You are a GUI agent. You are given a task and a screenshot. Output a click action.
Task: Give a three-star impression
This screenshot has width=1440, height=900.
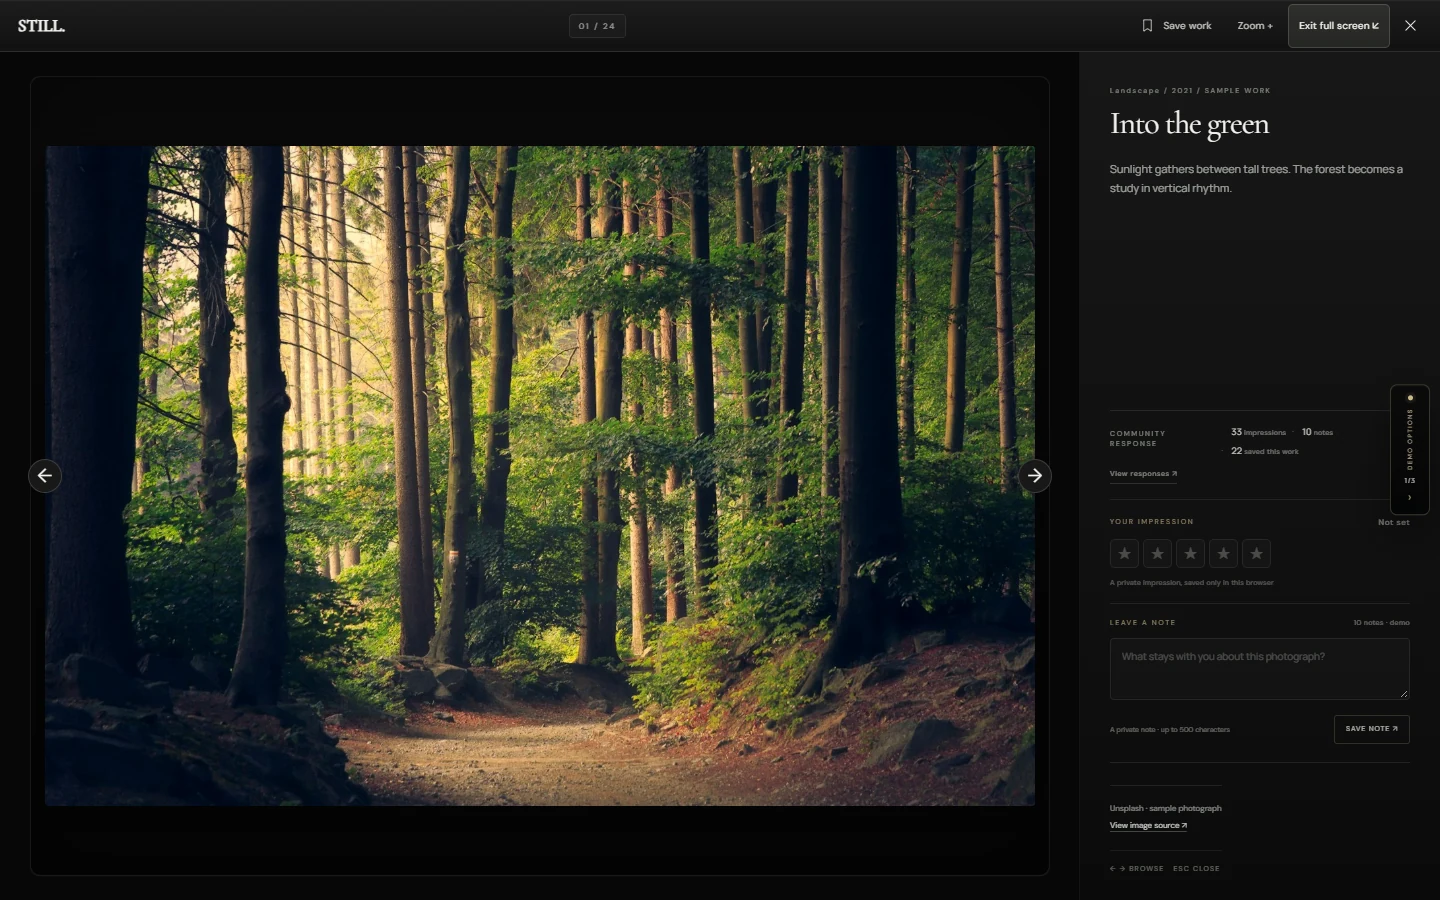pyautogui.click(x=1190, y=553)
